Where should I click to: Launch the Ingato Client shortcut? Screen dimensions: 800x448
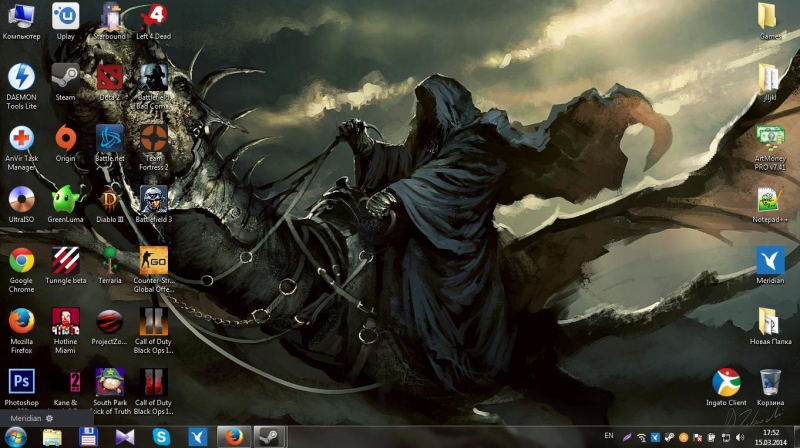point(726,388)
